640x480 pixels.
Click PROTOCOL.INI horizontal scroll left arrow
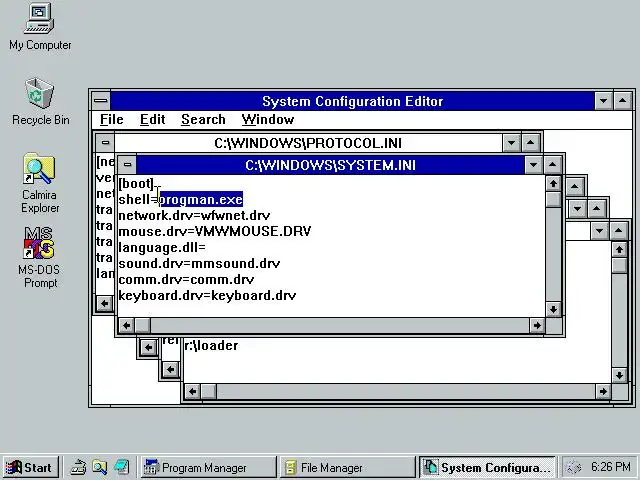(x=105, y=304)
